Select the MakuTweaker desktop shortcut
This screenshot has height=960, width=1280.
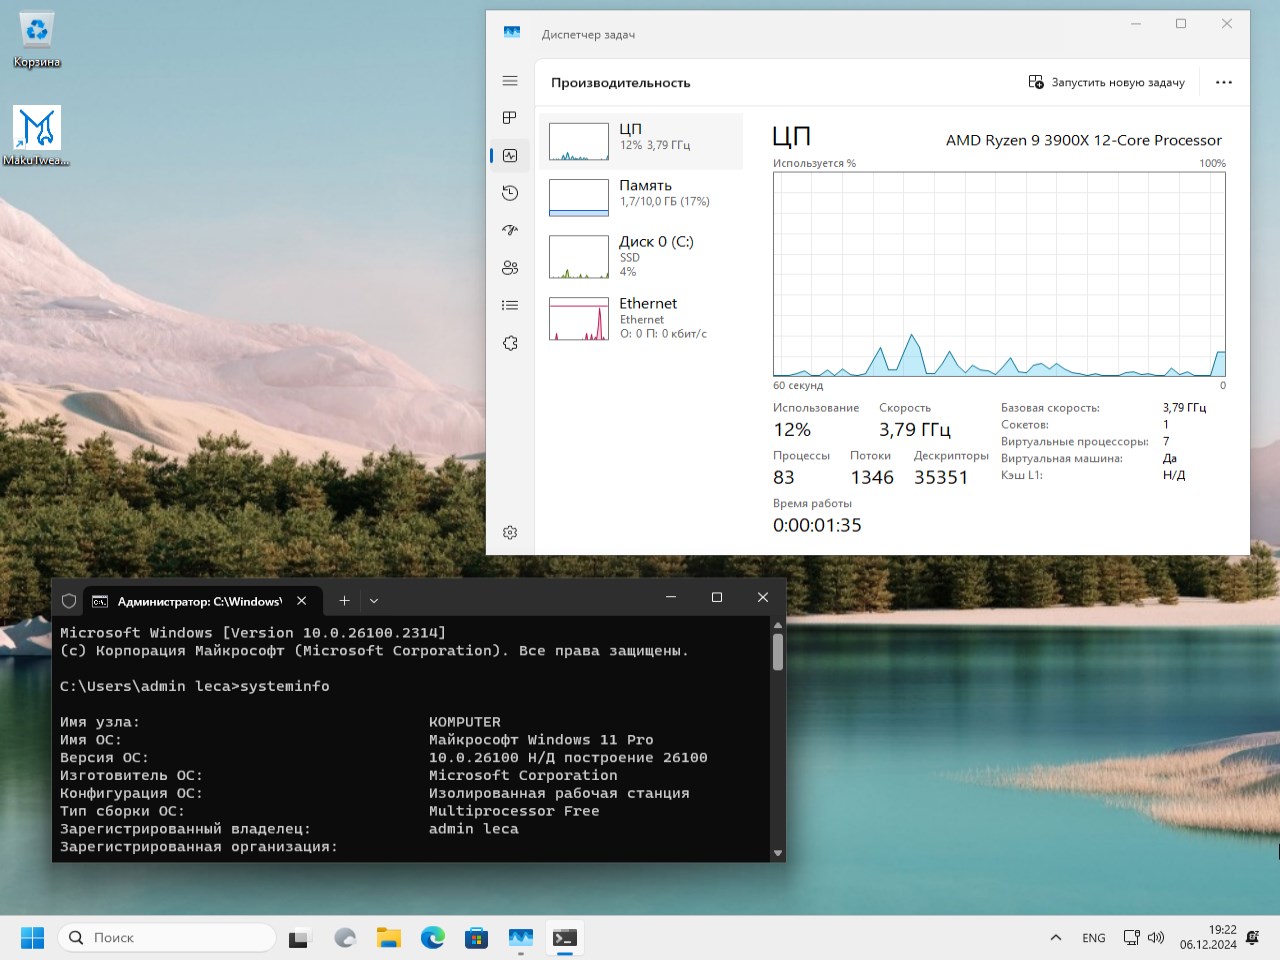(37, 136)
